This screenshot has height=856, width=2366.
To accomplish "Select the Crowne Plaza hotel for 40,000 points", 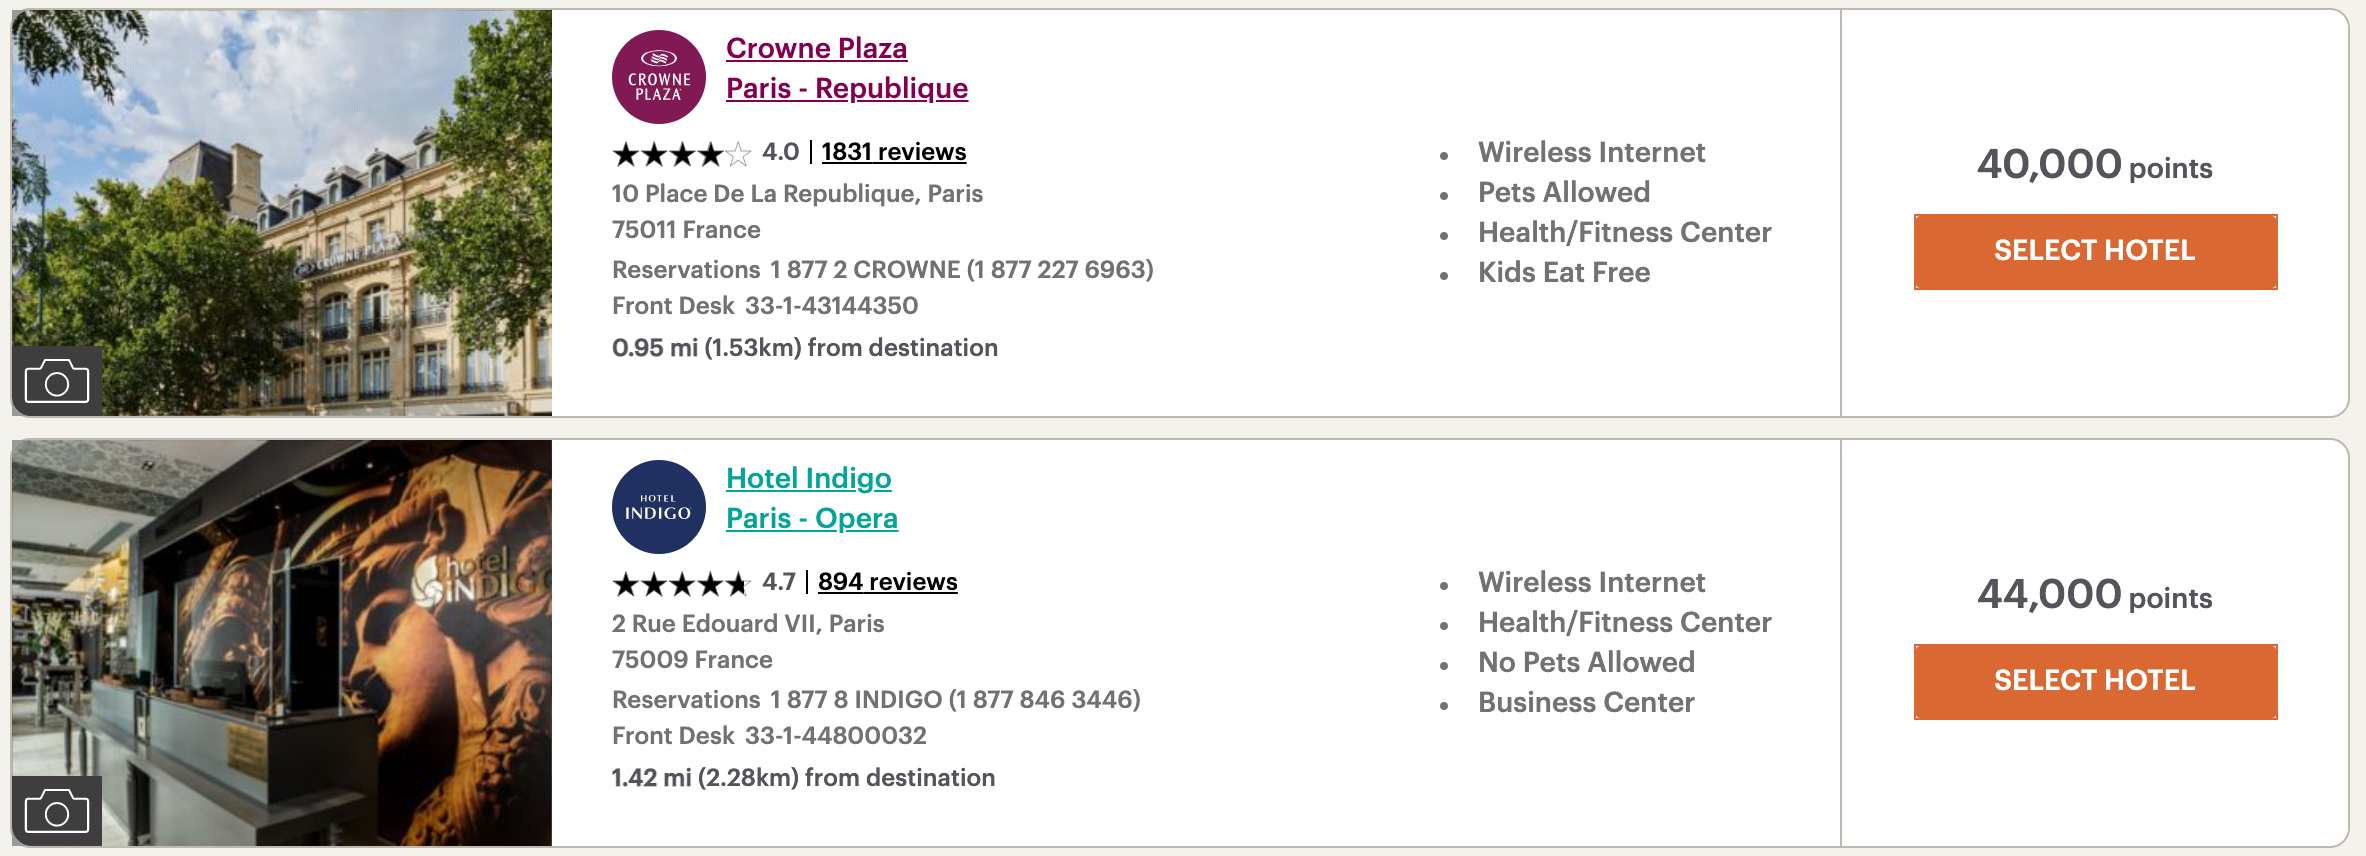I will pos(2094,251).
